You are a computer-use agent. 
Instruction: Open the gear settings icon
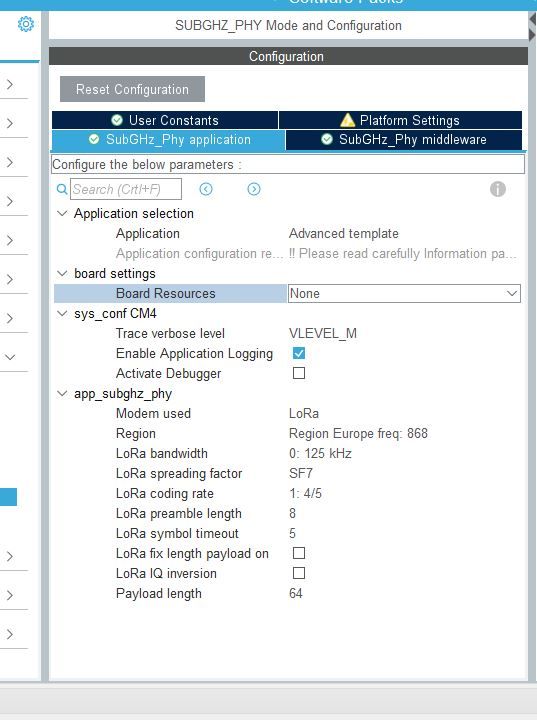click(26, 24)
